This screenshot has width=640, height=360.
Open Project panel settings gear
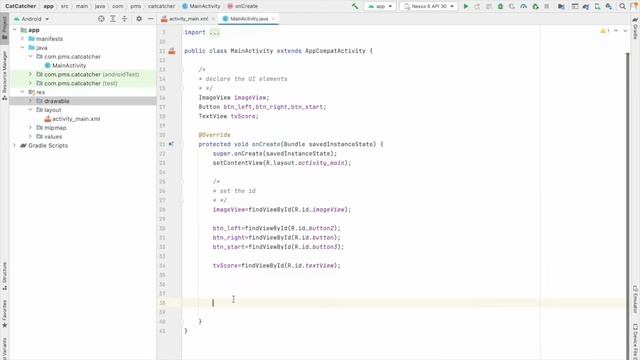coord(139,19)
